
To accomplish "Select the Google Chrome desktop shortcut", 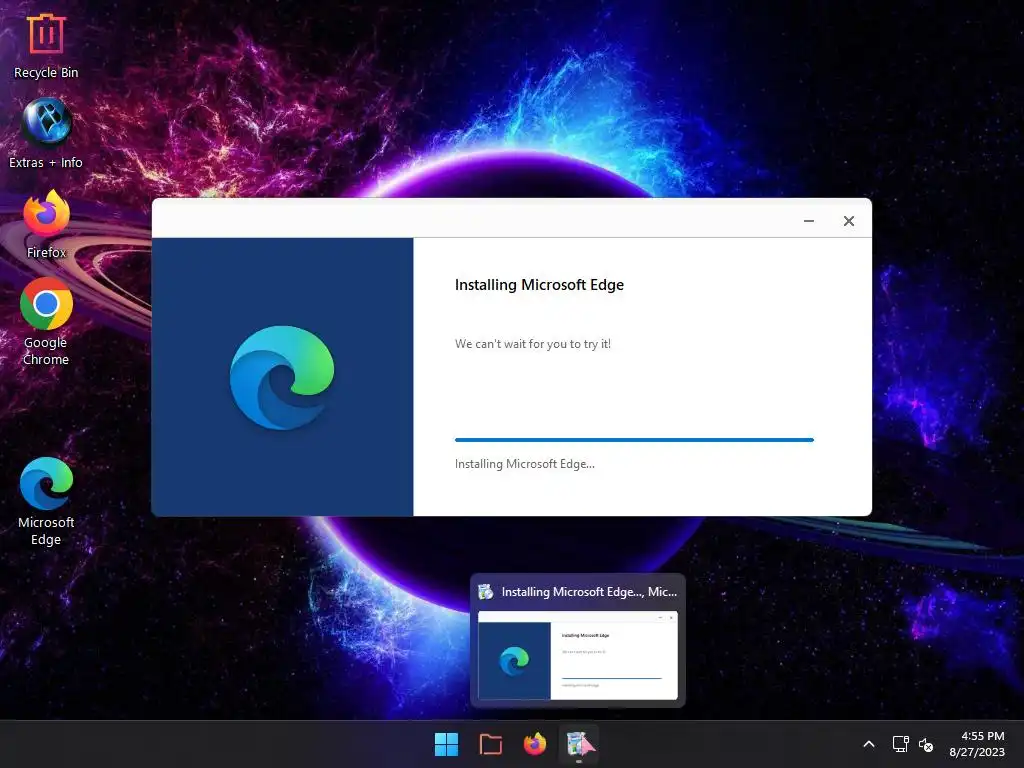I will 46,321.
